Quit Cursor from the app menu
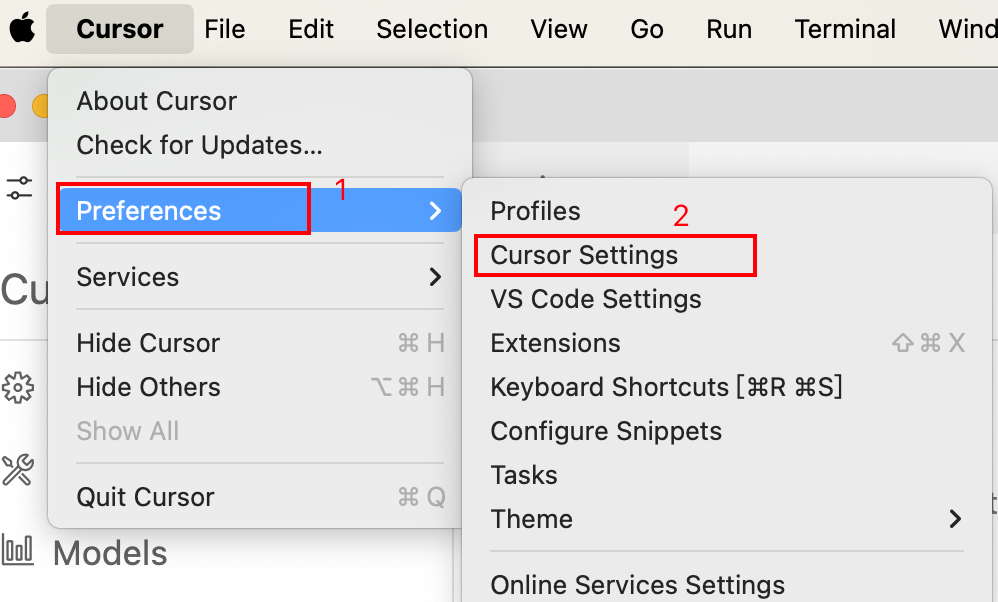 [146, 497]
